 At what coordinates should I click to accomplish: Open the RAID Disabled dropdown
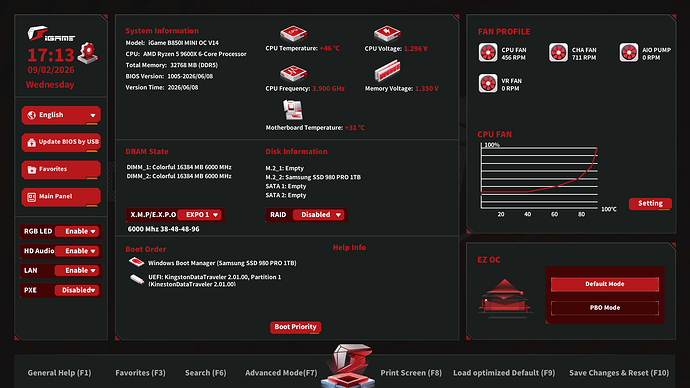click(x=319, y=215)
